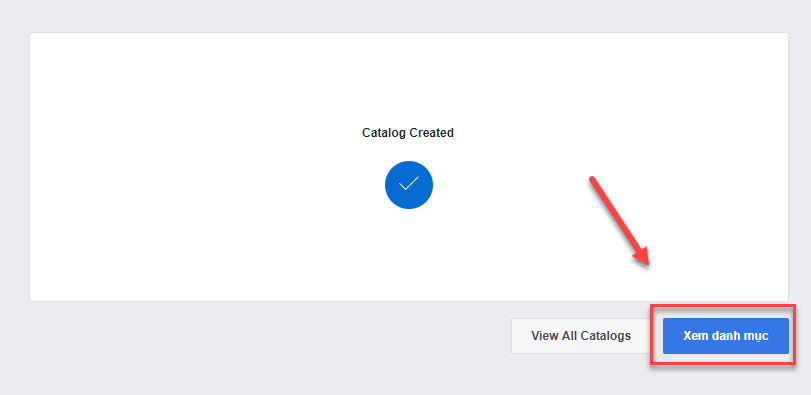Click the tail of the red arrow
The image size is (811, 395).
593,180
